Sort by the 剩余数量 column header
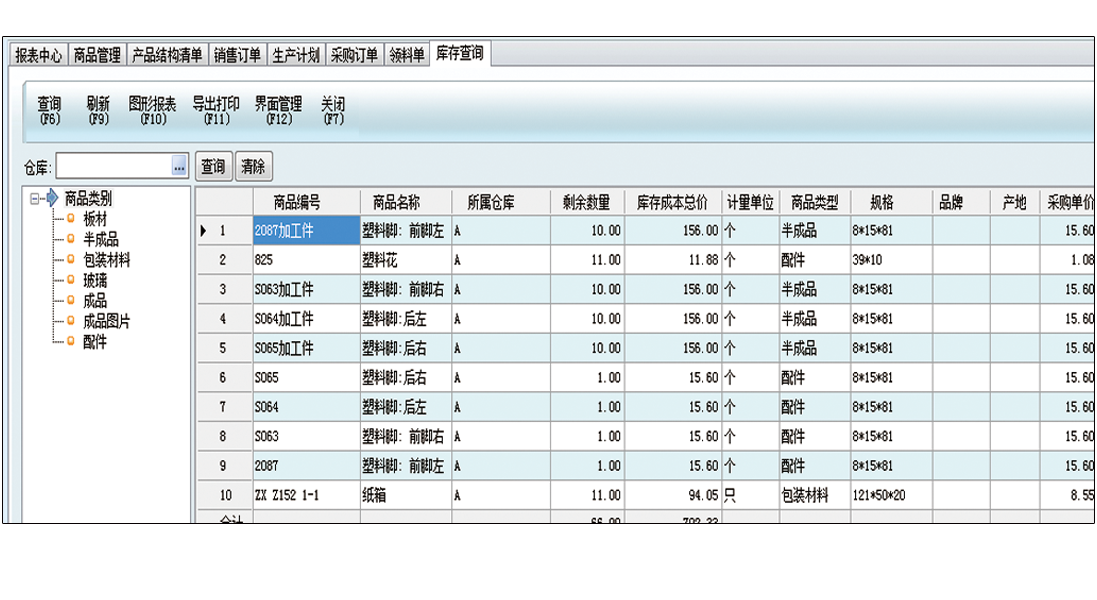Image resolution: width=1097 pixels, height=600 pixels. click(586, 203)
